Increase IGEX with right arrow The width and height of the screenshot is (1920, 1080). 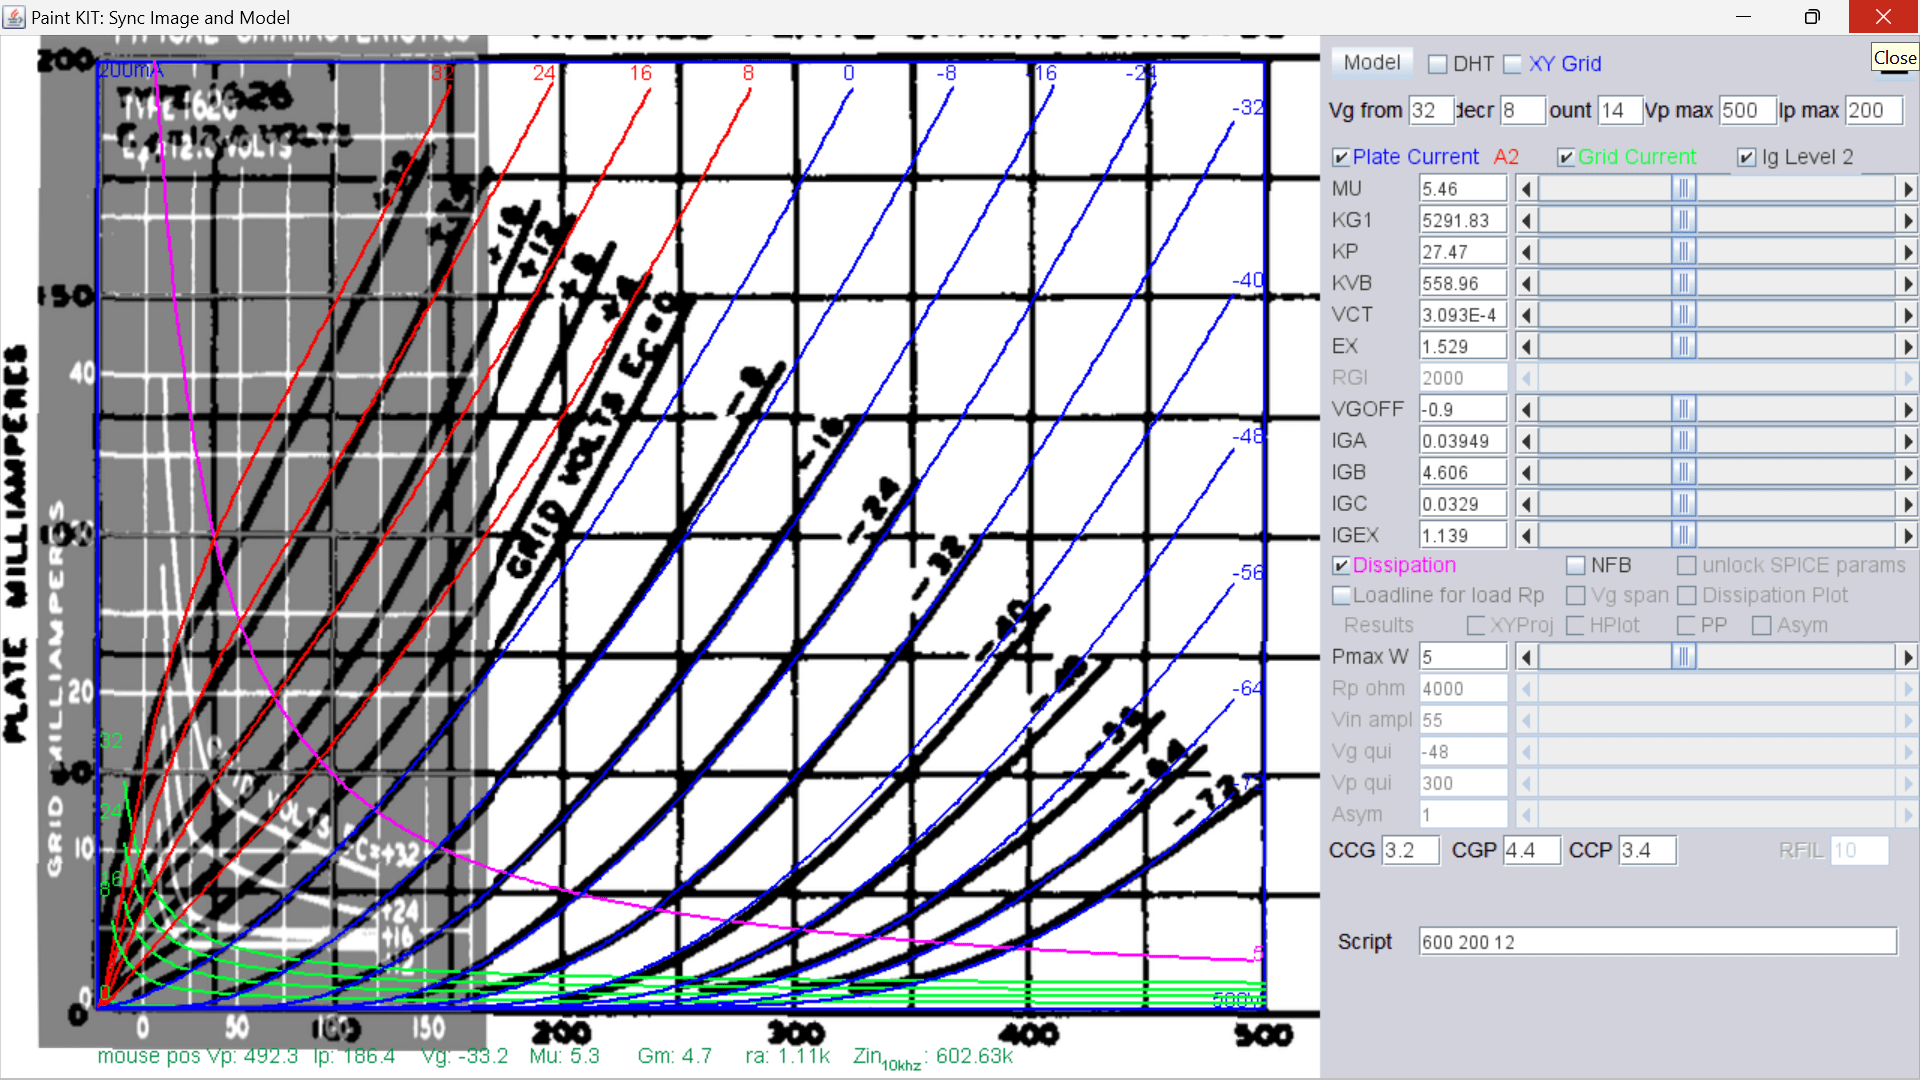coord(1907,536)
